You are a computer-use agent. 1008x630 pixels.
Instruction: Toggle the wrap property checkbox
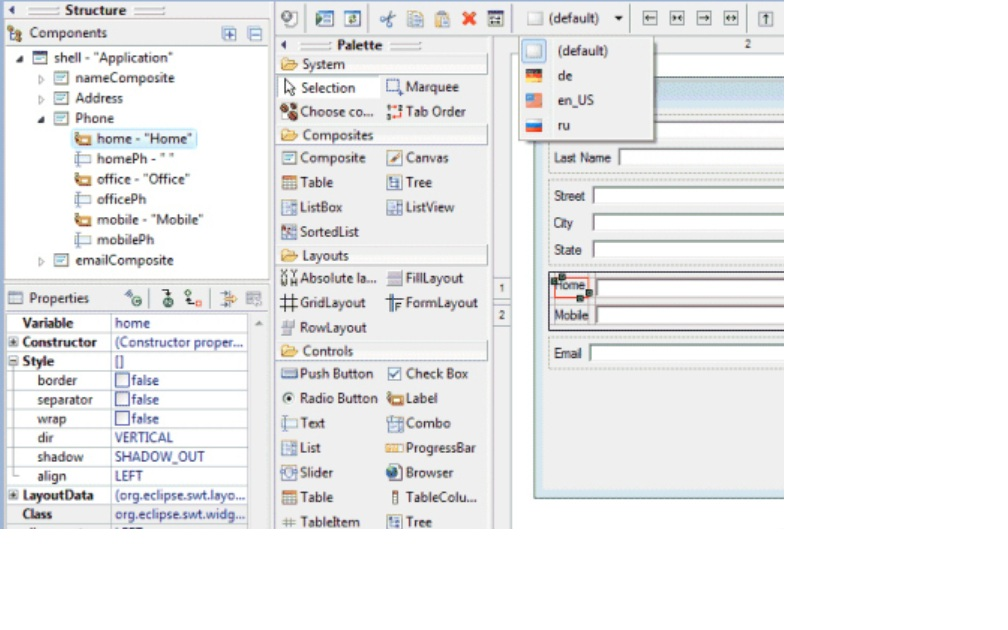(122, 418)
